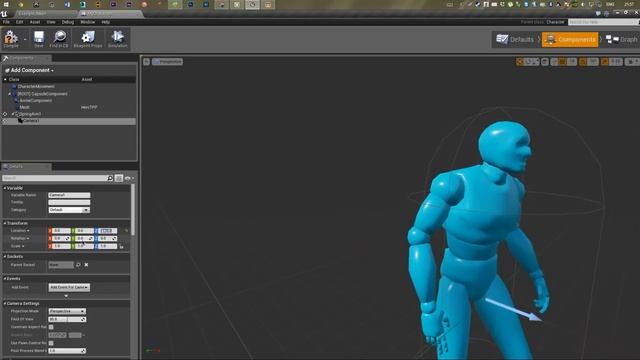Click the Location Z value field
Screen dimensions: 640x360
point(108,231)
